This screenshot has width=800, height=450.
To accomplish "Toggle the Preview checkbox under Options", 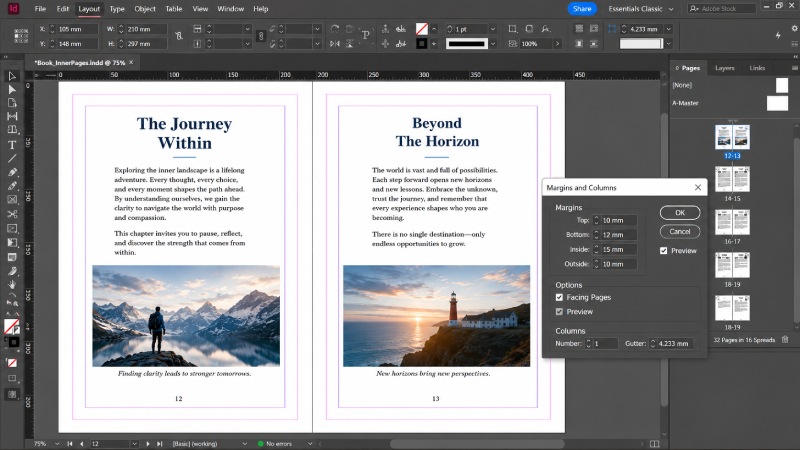I will 559,312.
